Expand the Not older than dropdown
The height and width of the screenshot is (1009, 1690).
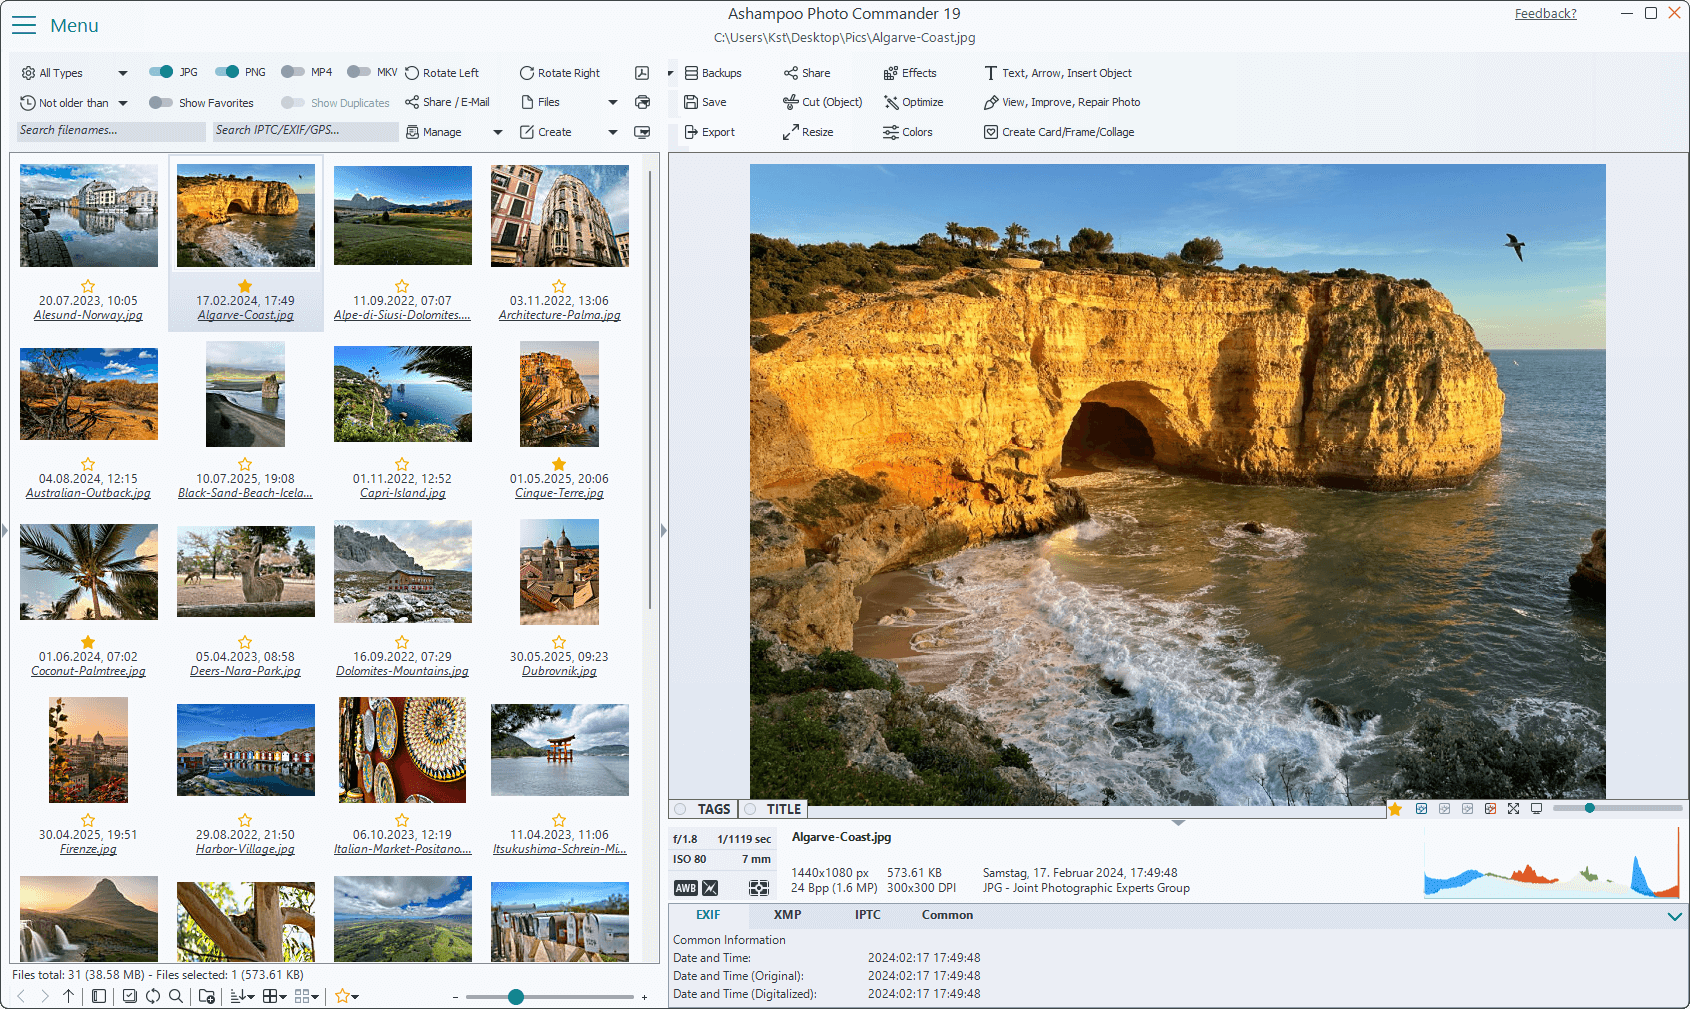tap(122, 102)
